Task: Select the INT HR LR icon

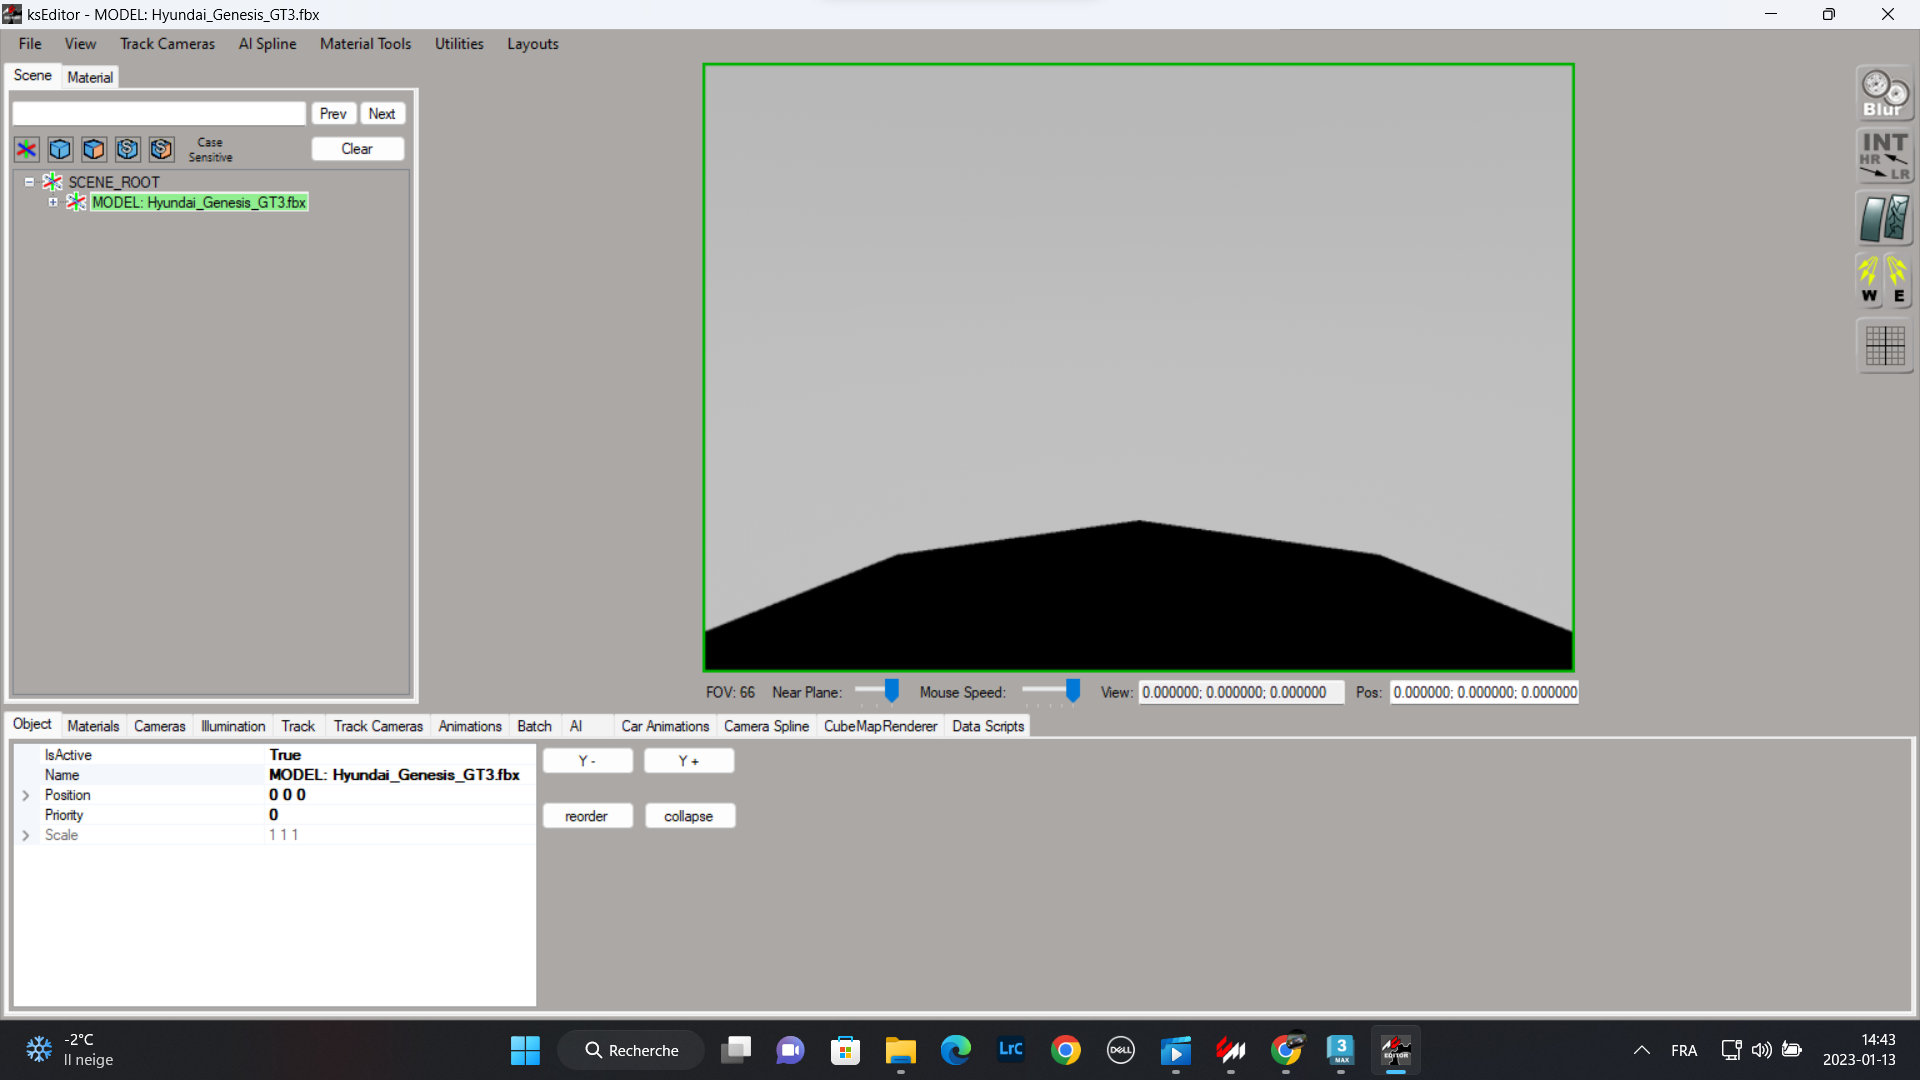Action: 1882,153
